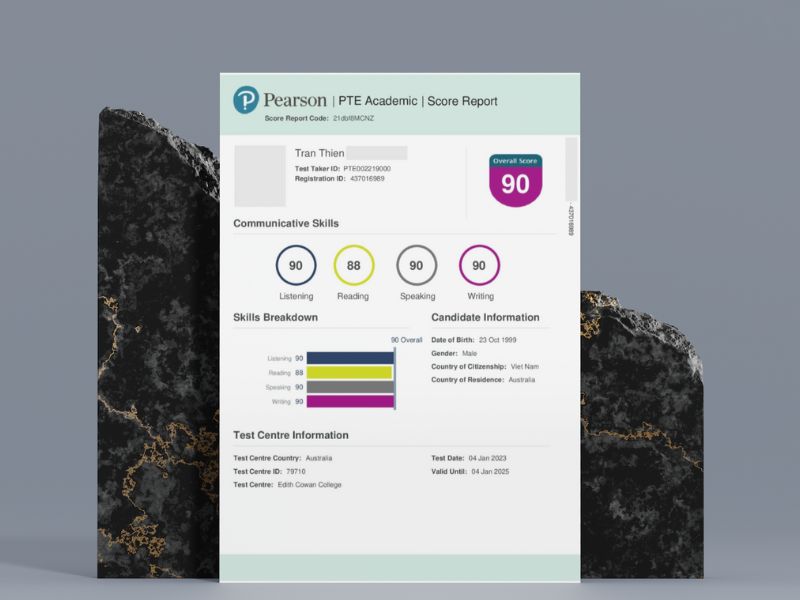The image size is (800, 600).
Task: Click Test Centre Country 'Australia'
Action: tap(318, 458)
